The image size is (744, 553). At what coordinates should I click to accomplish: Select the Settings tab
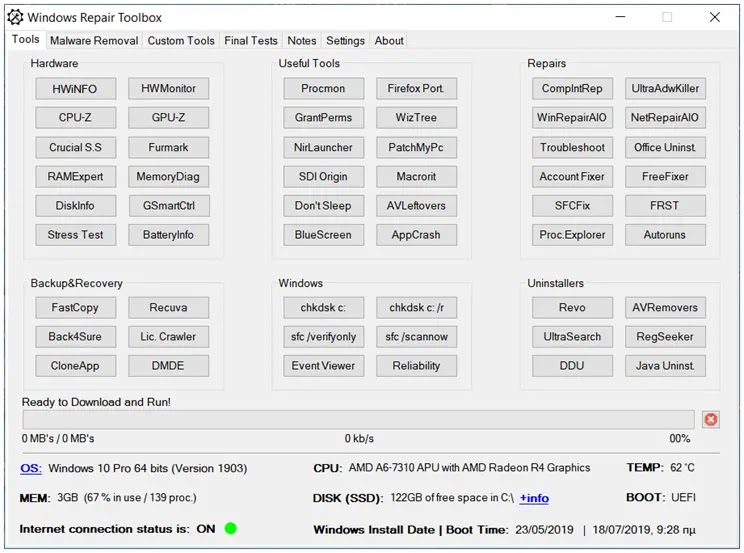(345, 41)
